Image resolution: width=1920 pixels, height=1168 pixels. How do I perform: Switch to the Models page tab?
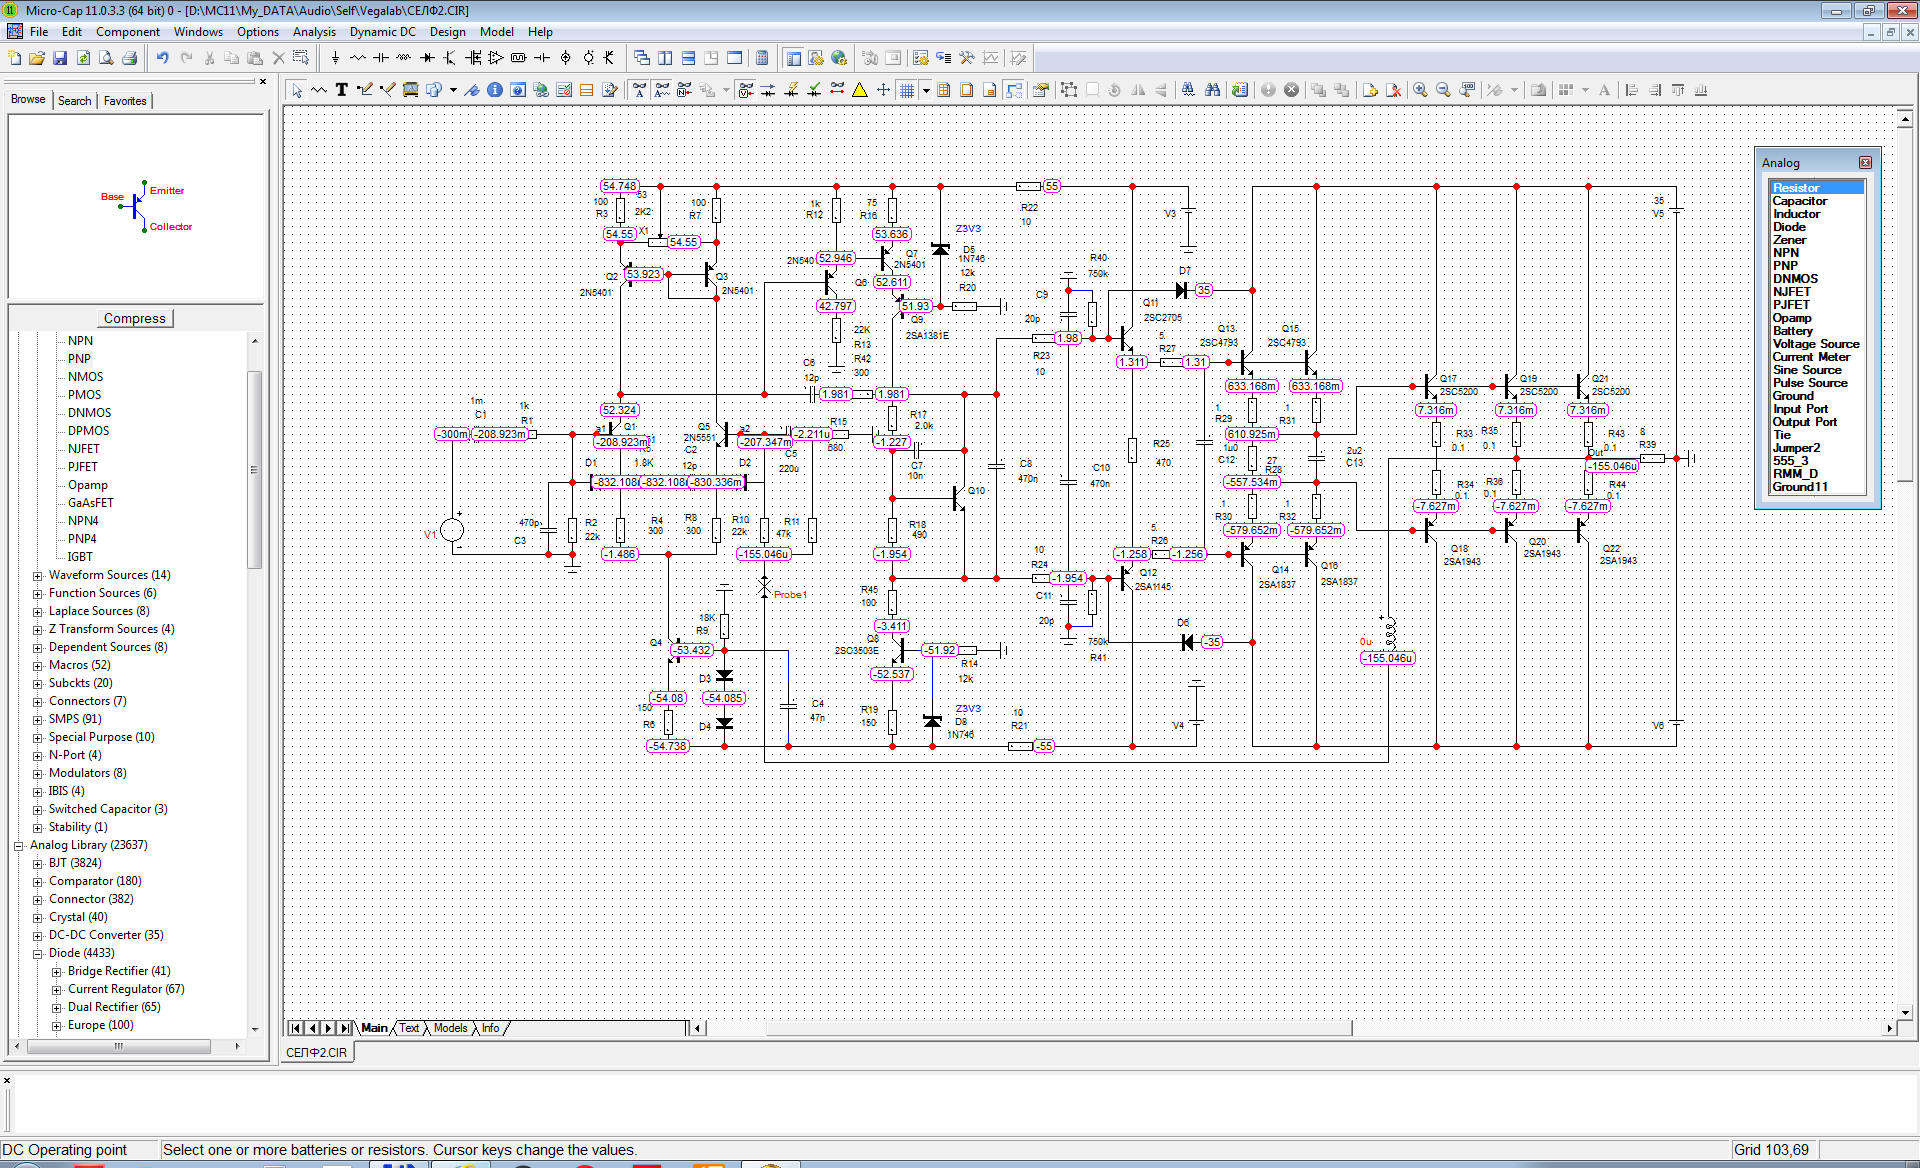pyautogui.click(x=450, y=1028)
